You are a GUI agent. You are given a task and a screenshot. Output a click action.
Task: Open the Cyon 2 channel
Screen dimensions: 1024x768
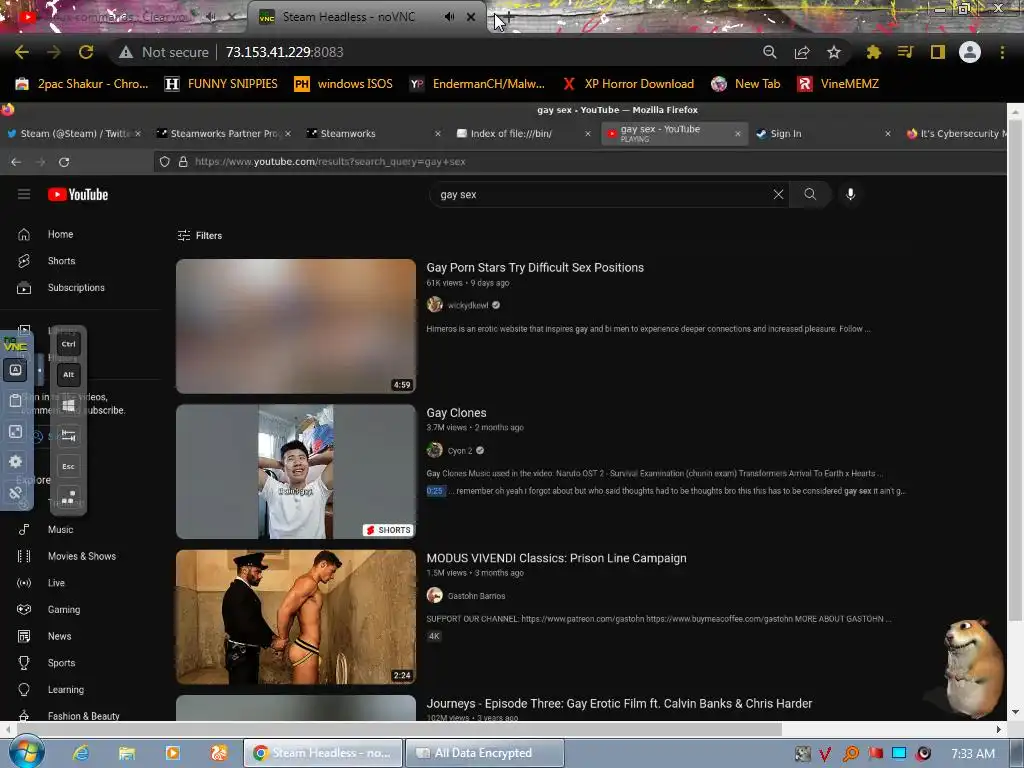460,451
